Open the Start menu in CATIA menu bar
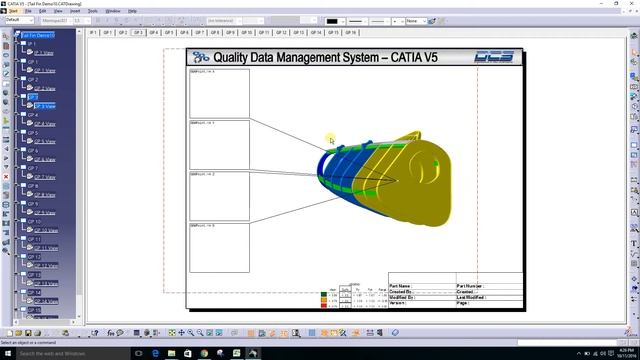This screenshot has width=640, height=360. point(13,11)
